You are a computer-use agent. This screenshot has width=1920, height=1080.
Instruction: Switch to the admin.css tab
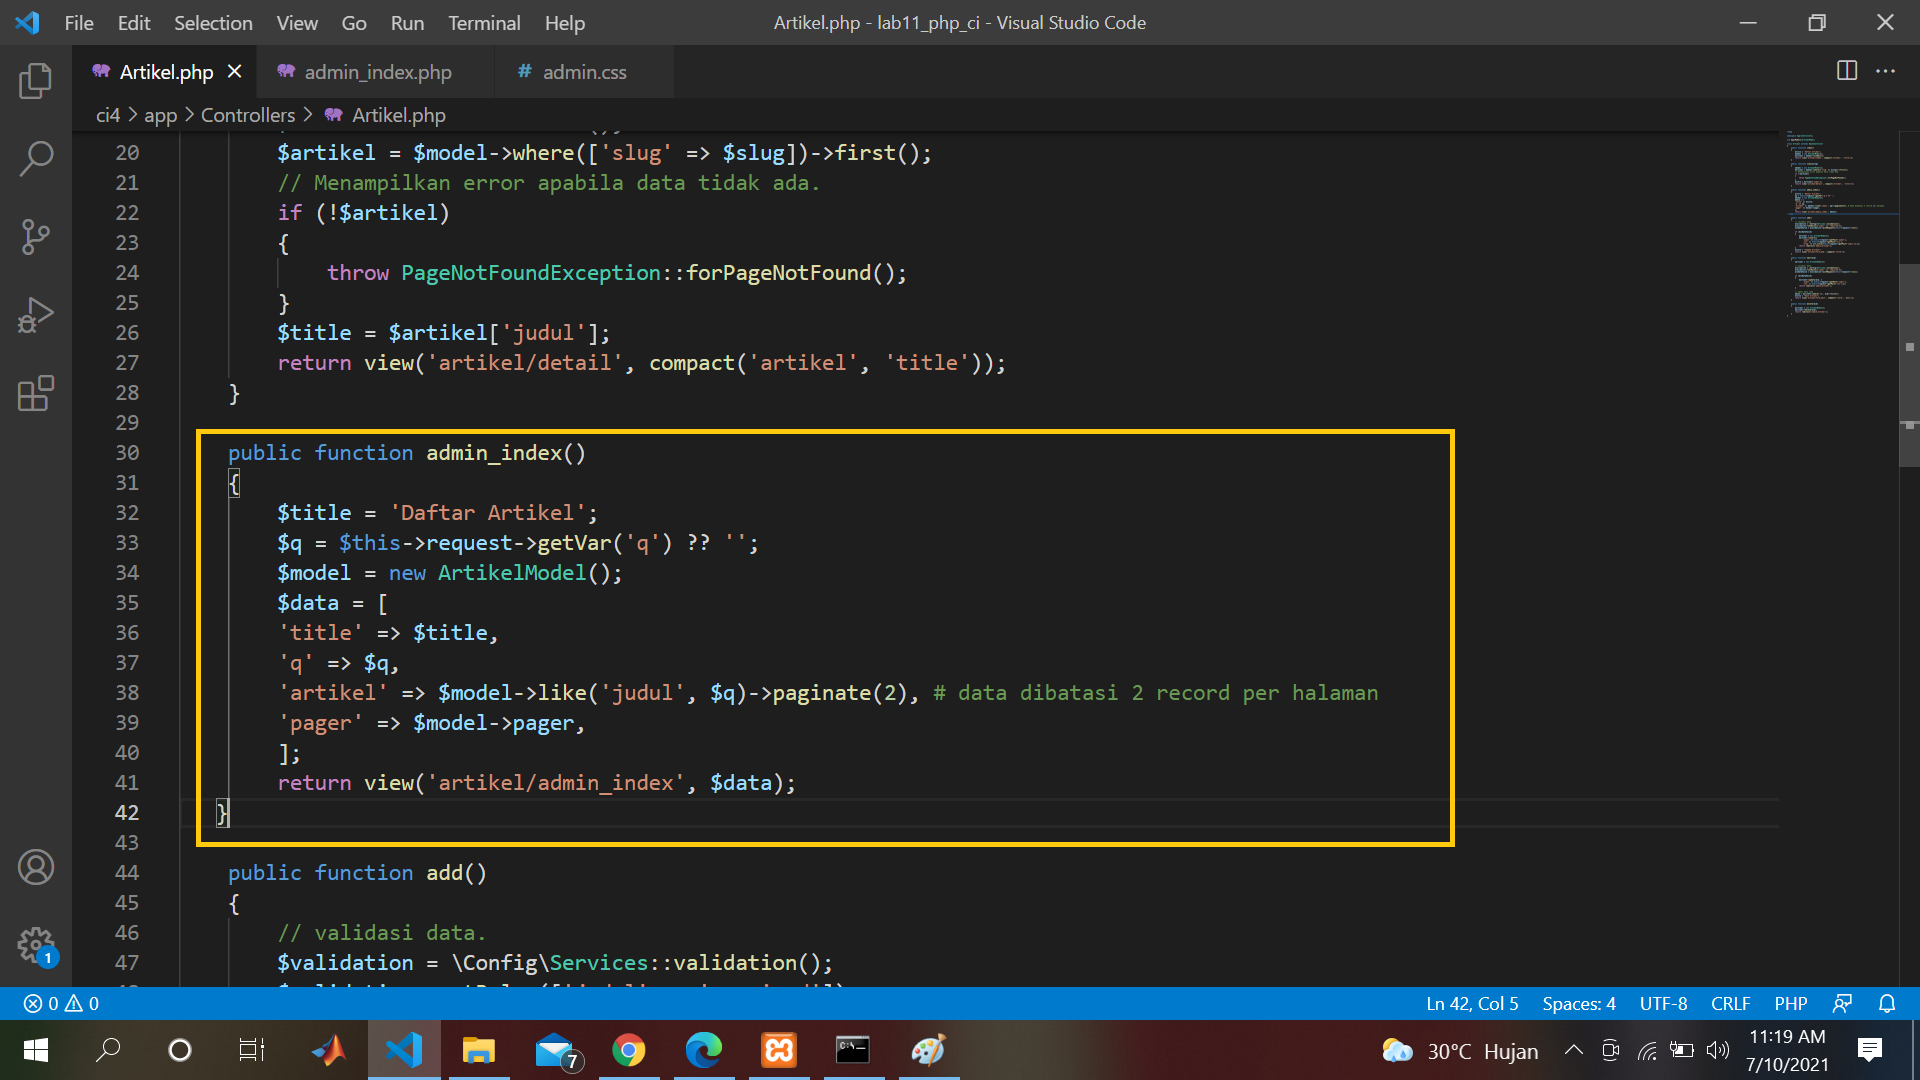[584, 71]
